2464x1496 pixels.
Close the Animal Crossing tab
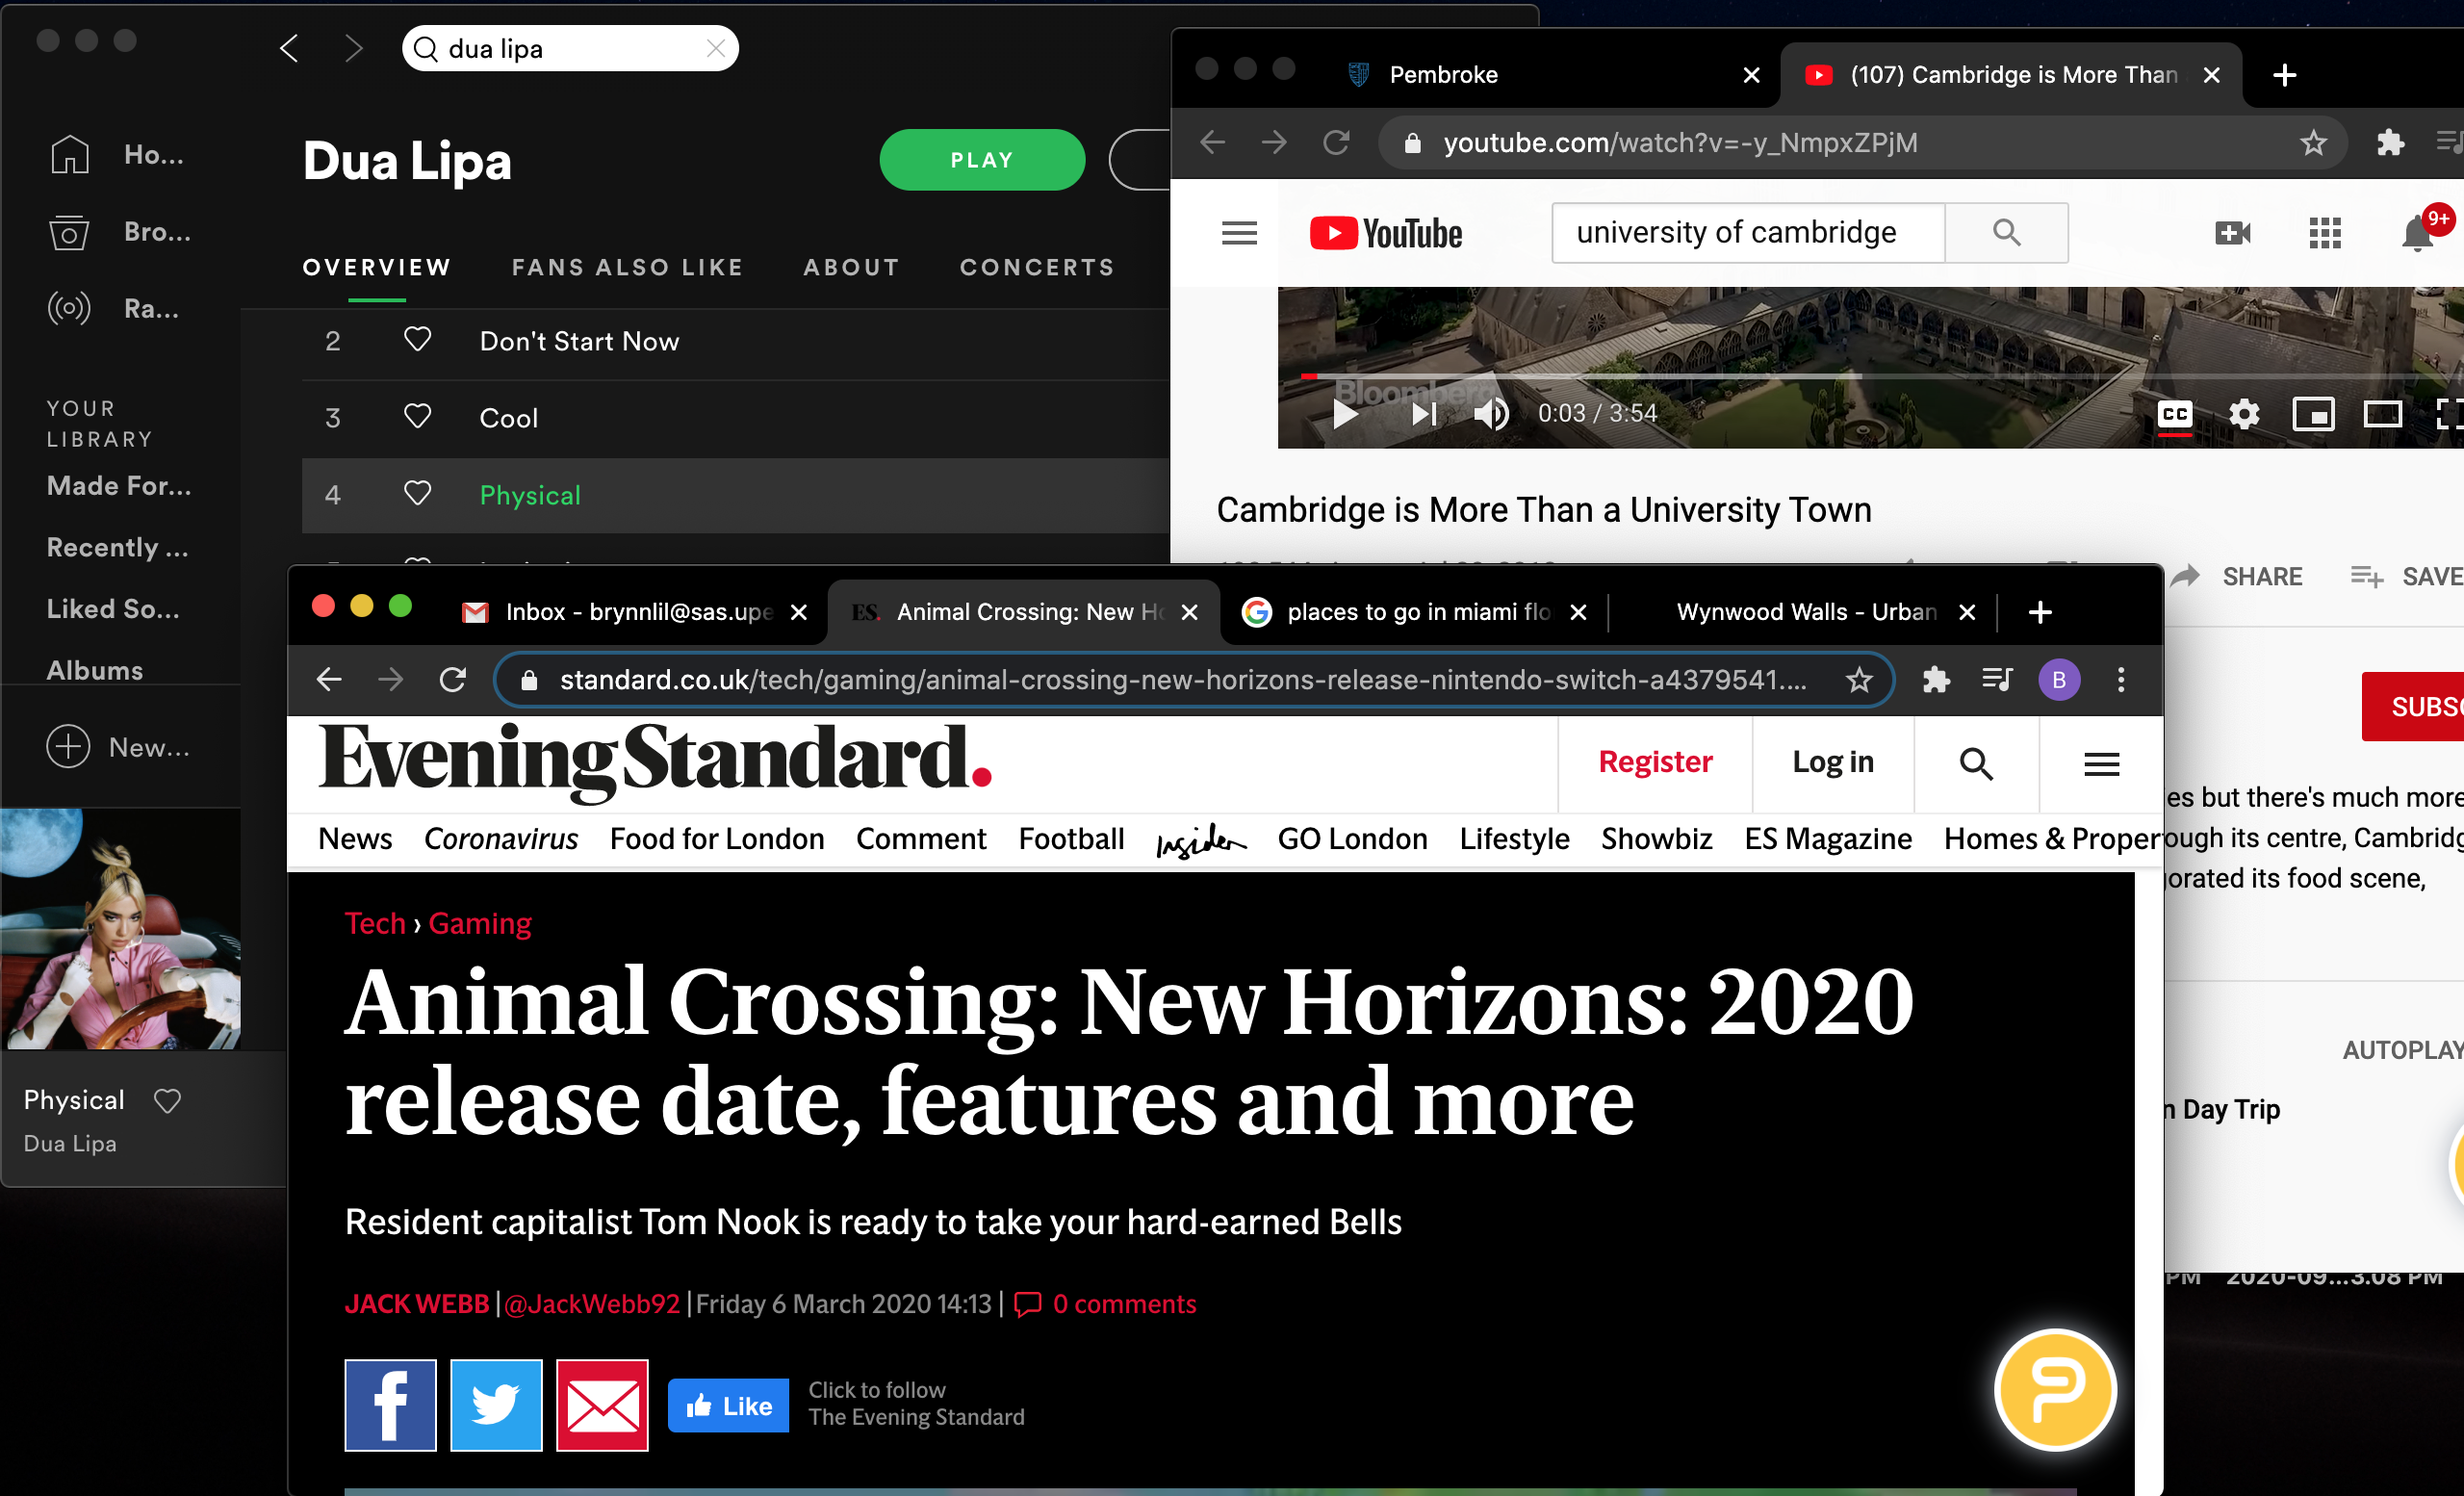click(1189, 612)
